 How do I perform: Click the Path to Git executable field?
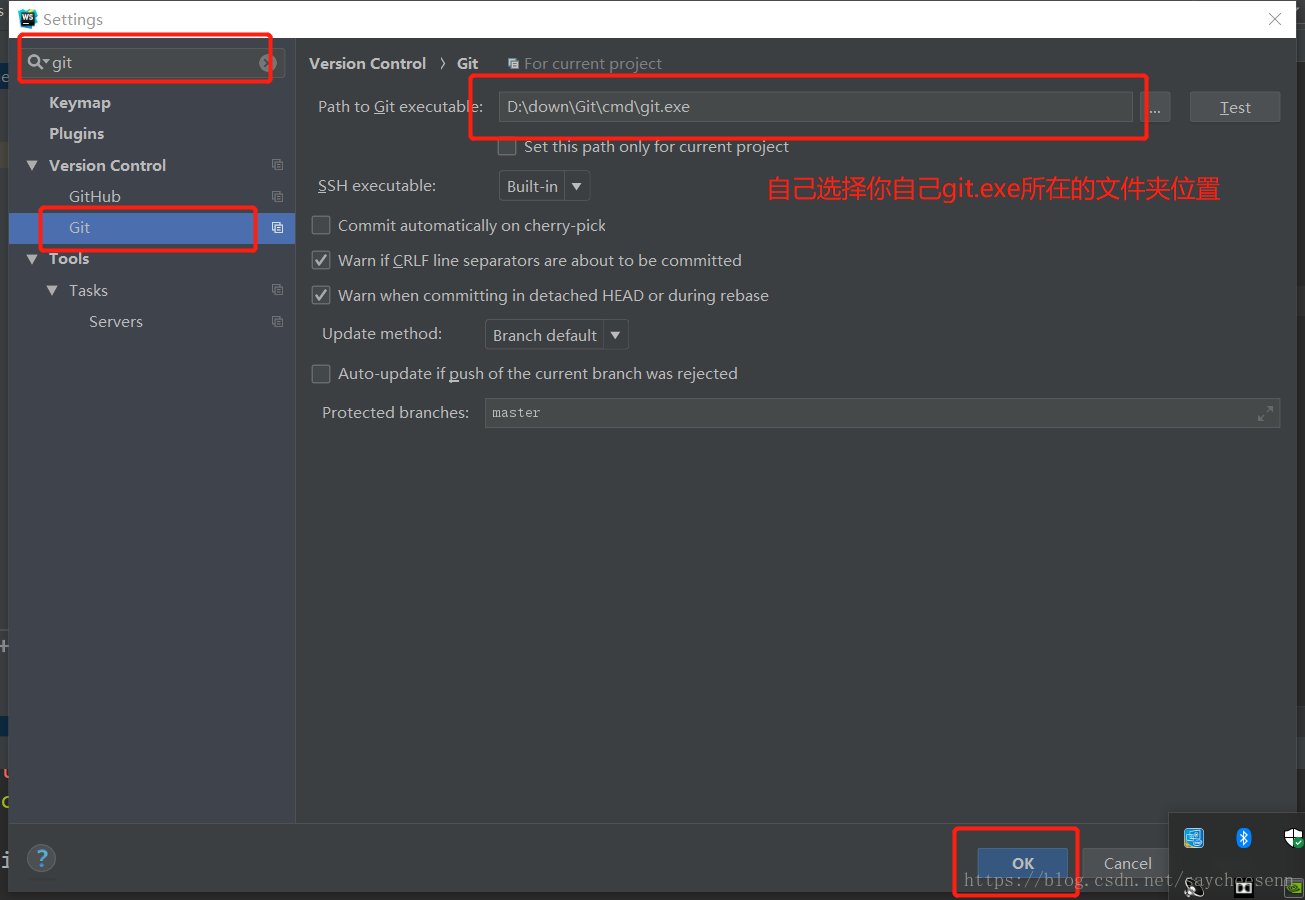pyautogui.click(x=816, y=107)
